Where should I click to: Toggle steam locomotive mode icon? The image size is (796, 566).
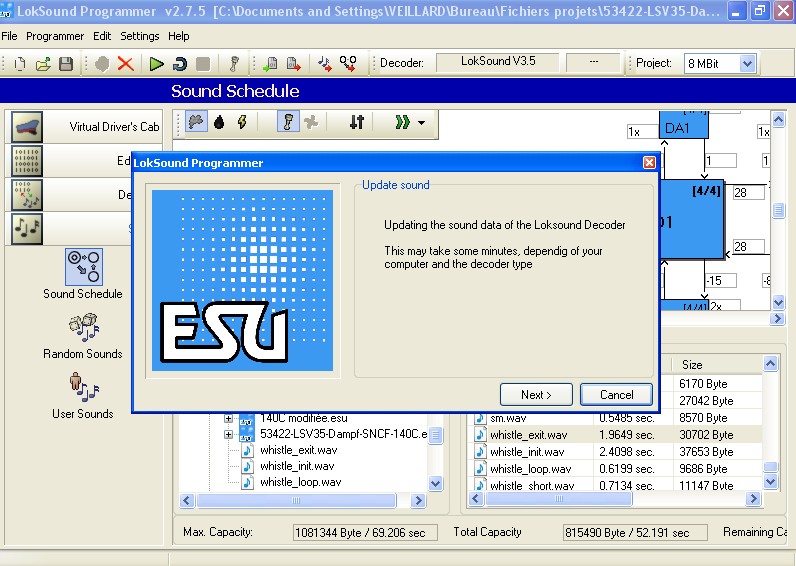[196, 122]
